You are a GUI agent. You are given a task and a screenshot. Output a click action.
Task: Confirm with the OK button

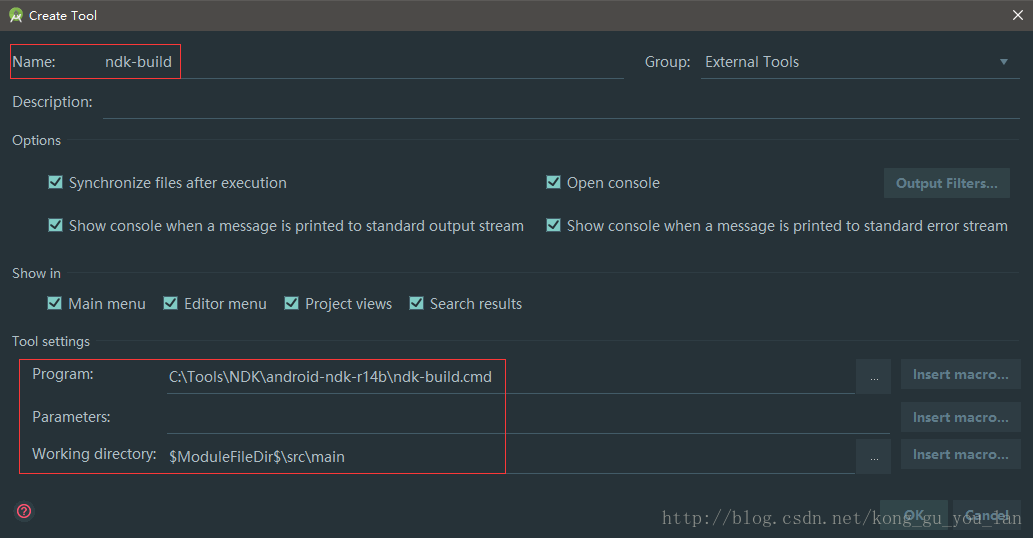point(914,515)
